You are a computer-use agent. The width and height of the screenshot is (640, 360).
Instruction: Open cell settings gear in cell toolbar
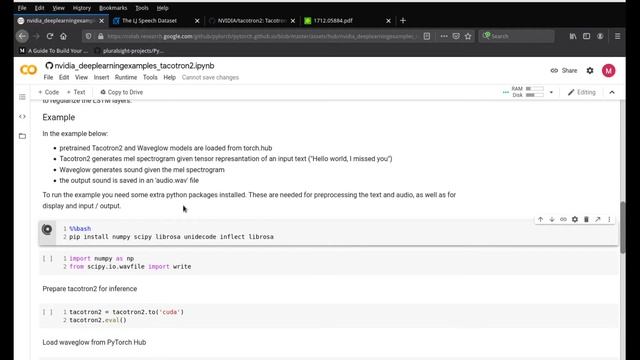(x=575, y=220)
